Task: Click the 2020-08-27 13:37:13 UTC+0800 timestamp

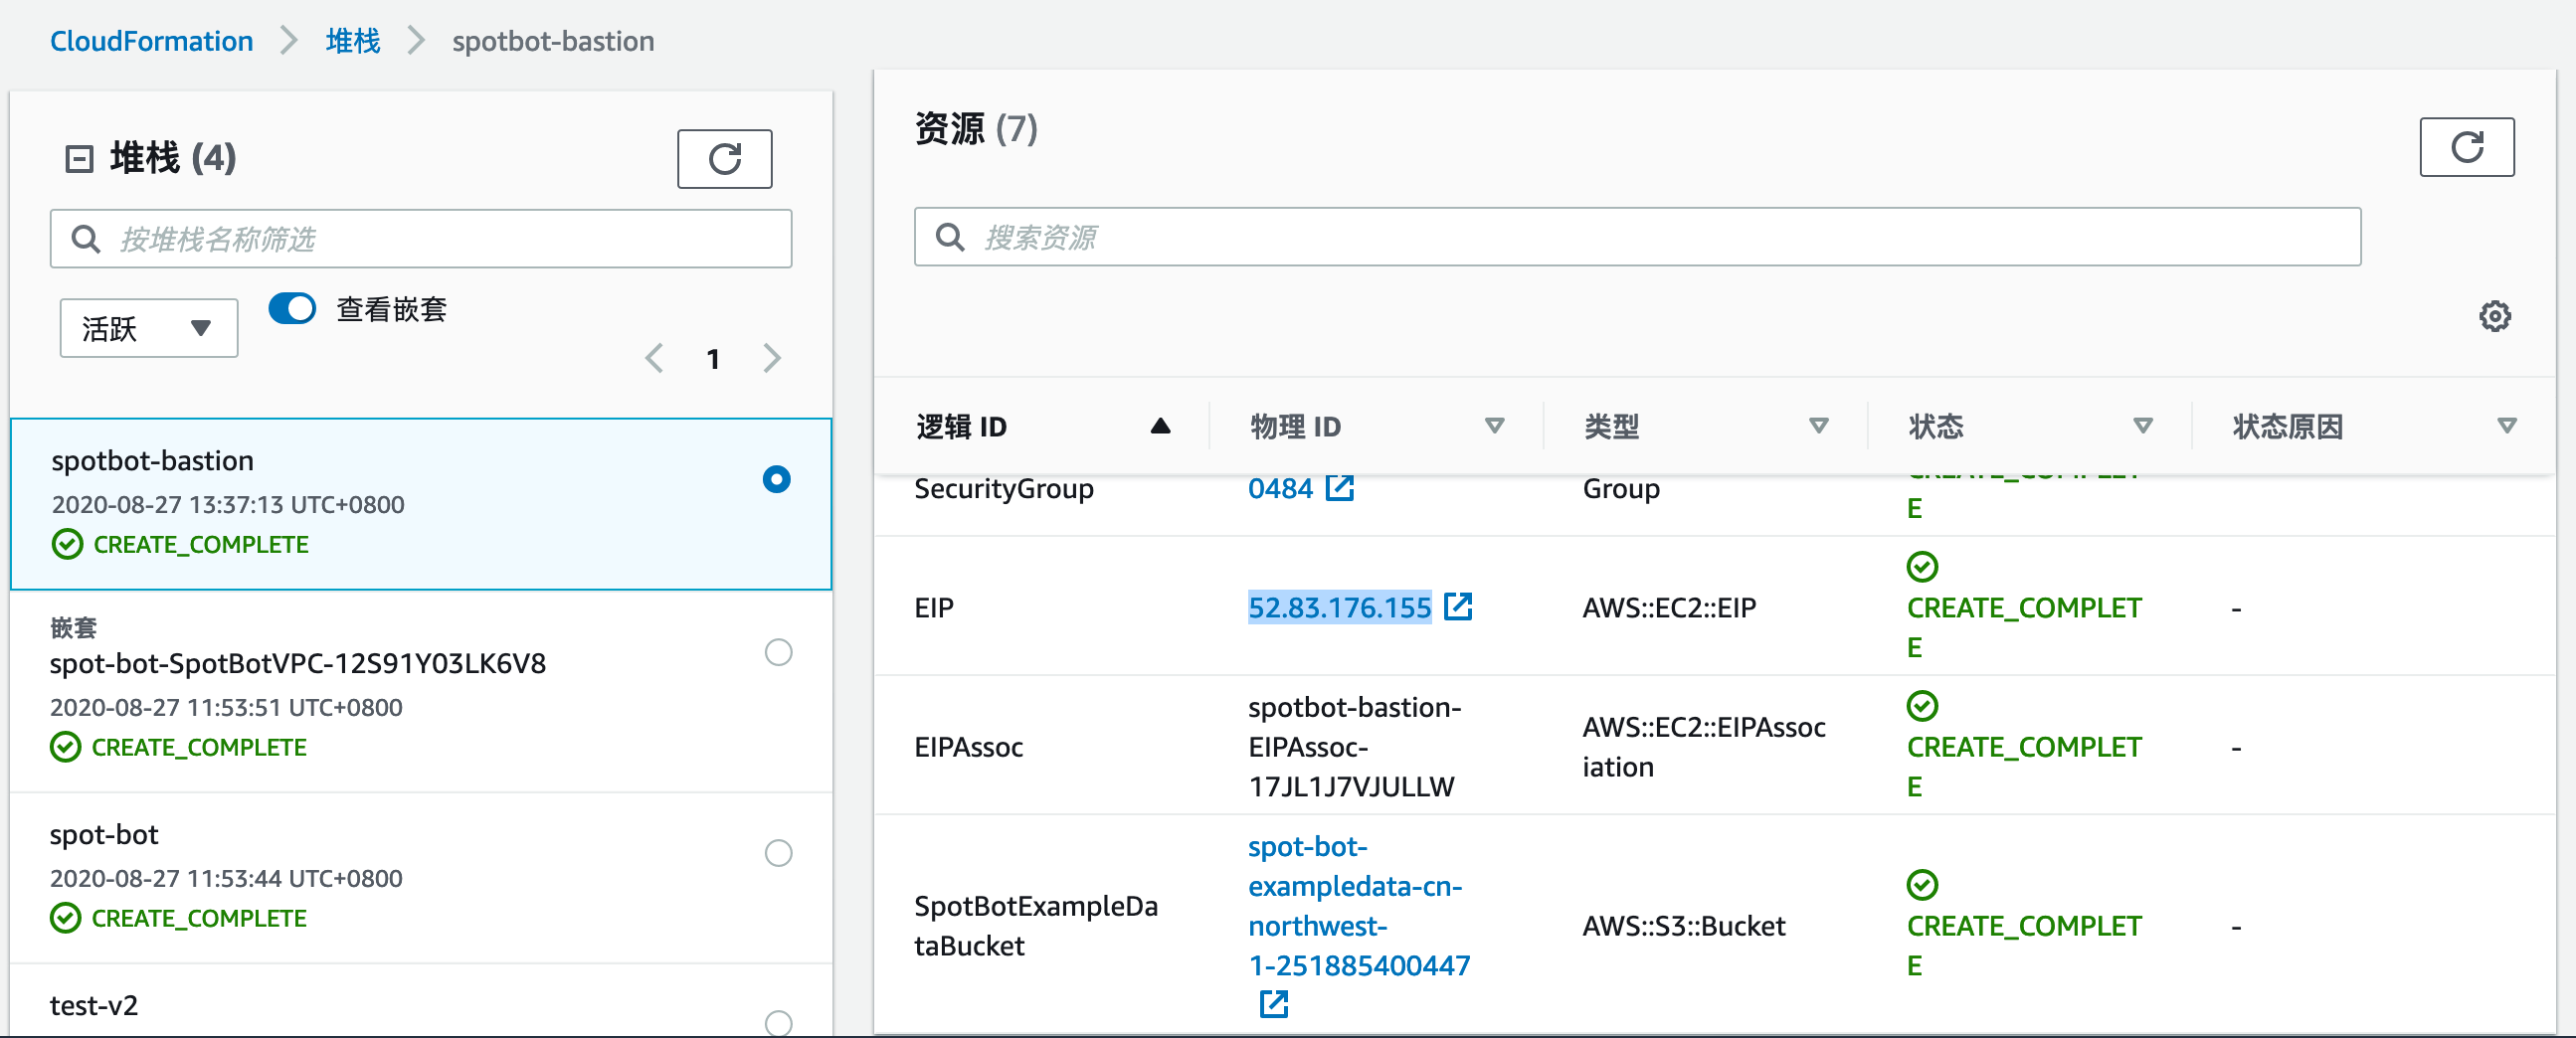Action: (228, 504)
